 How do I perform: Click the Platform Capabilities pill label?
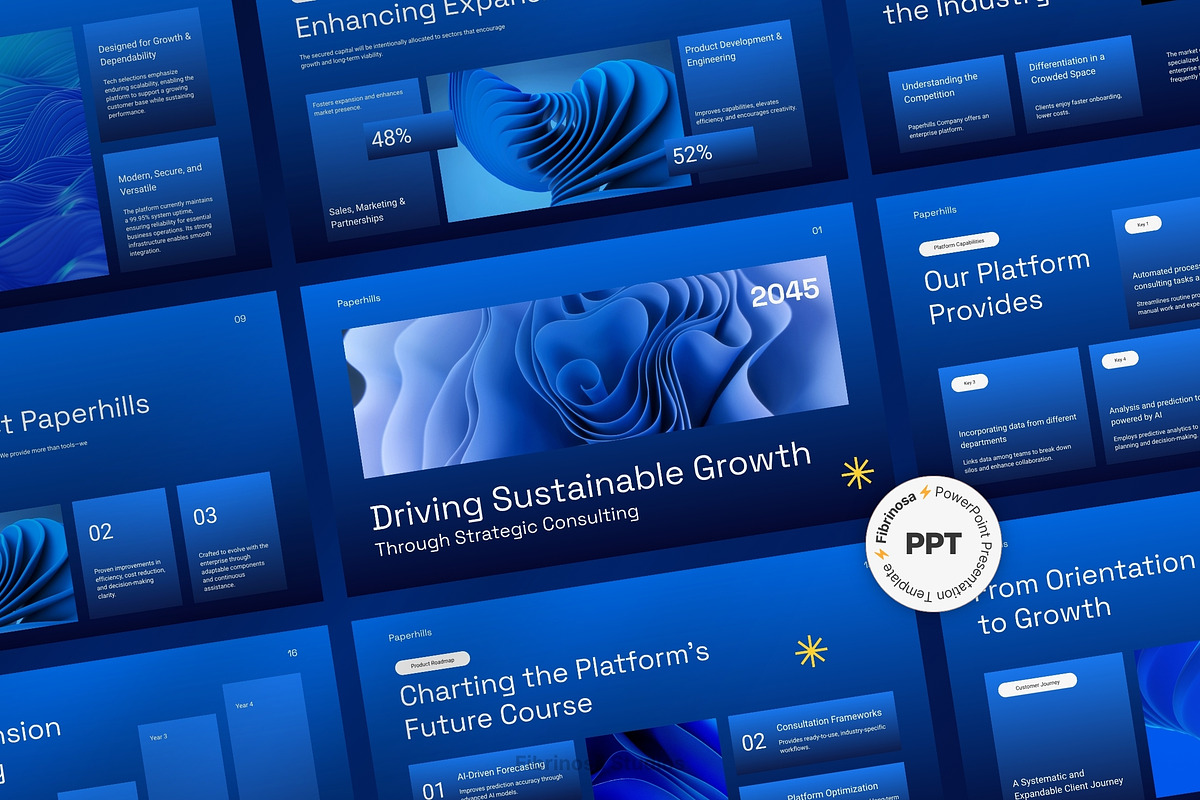click(959, 242)
